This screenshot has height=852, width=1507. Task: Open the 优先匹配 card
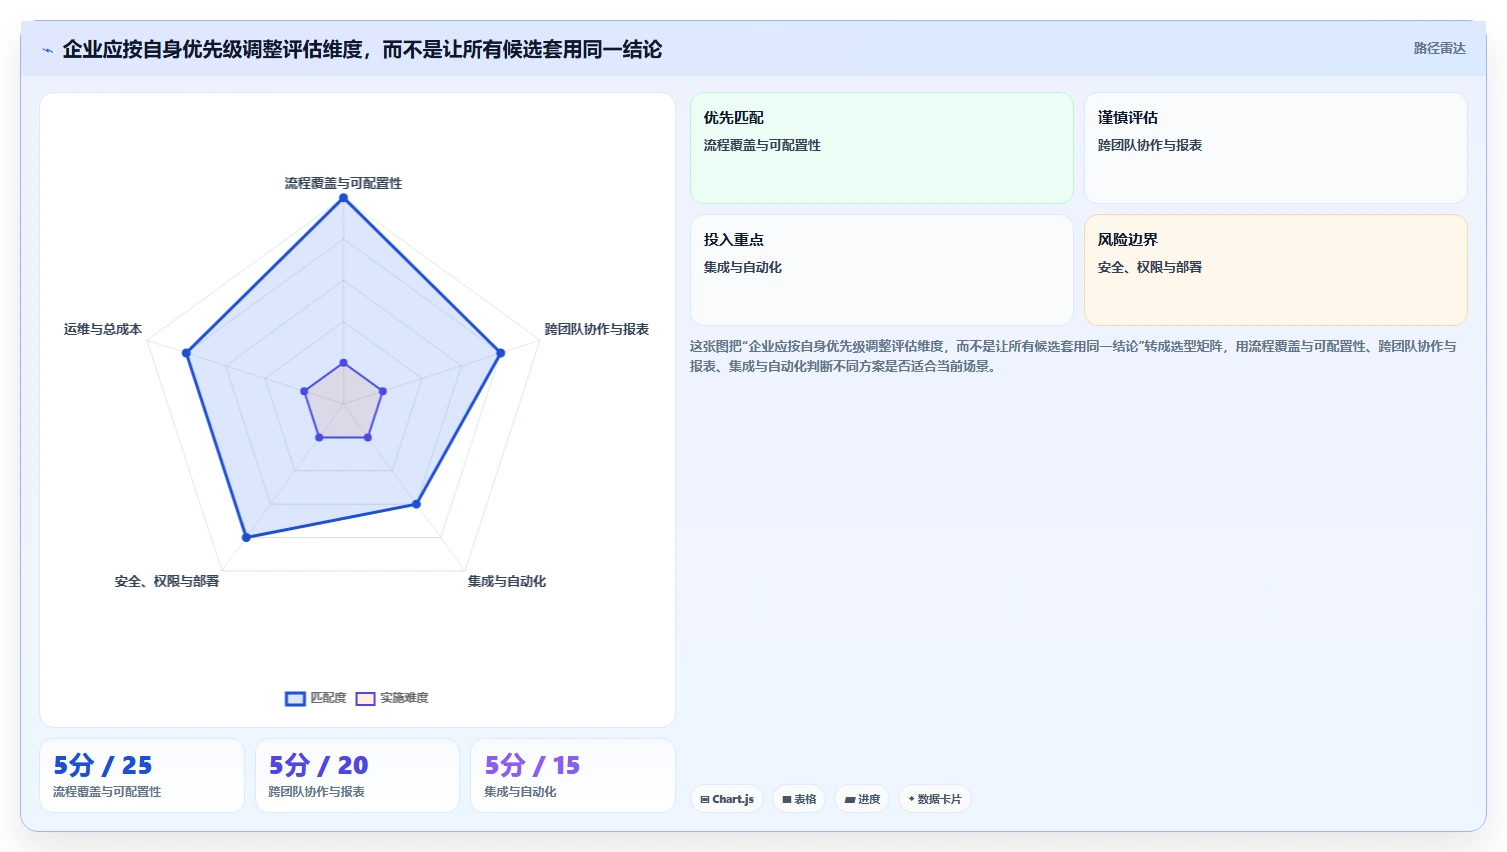point(882,148)
